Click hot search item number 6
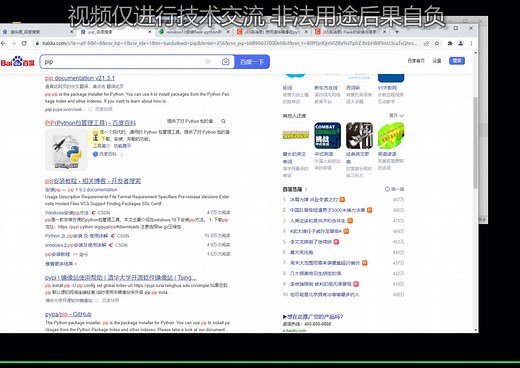Image resolution: width=520 pixels, height=368 pixels. 301,252
